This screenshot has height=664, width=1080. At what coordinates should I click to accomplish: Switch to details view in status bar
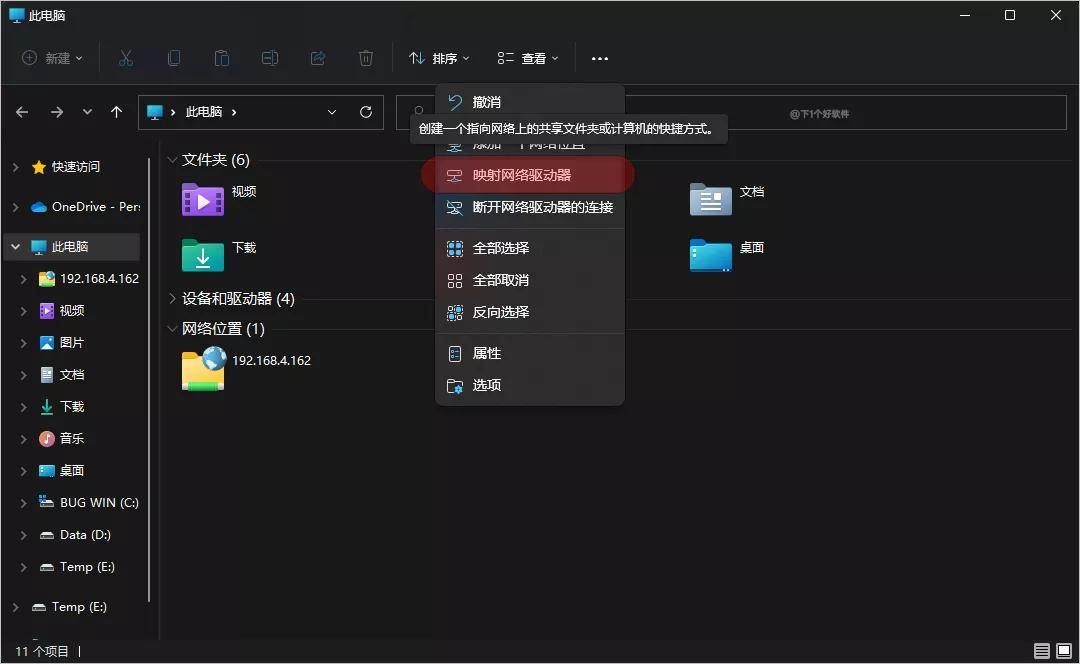[x=1042, y=651]
